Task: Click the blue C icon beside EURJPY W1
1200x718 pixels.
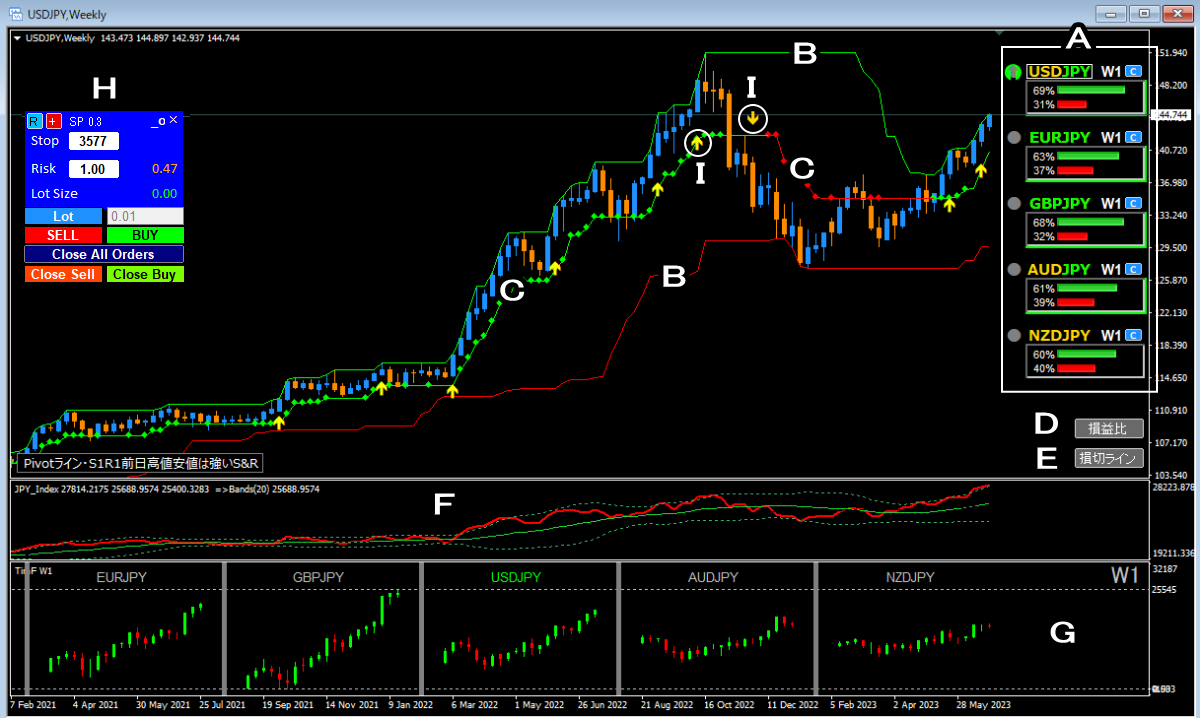Action: [1133, 137]
